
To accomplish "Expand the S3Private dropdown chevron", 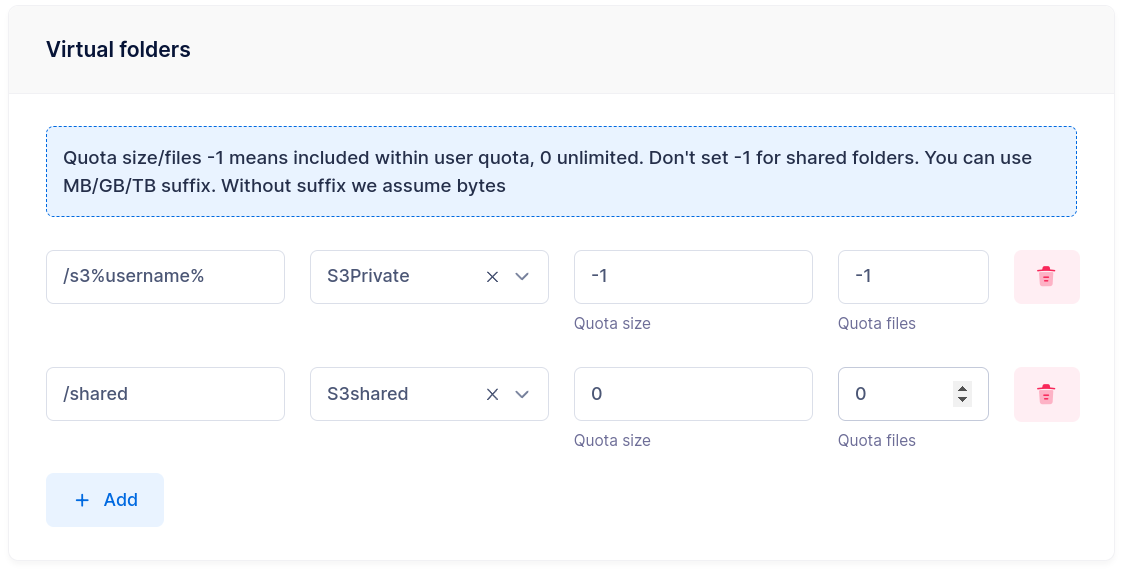I will [522, 277].
